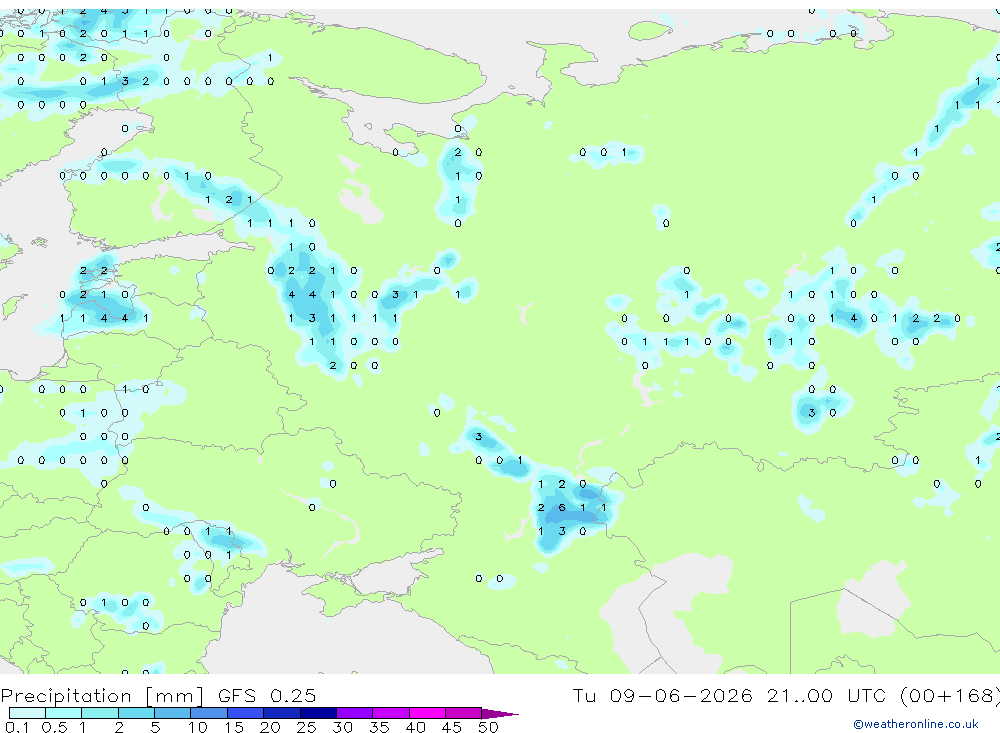Pick the 20–25 mm dark blue swatch
Screen dimensions: 1000x733
(x=281, y=713)
